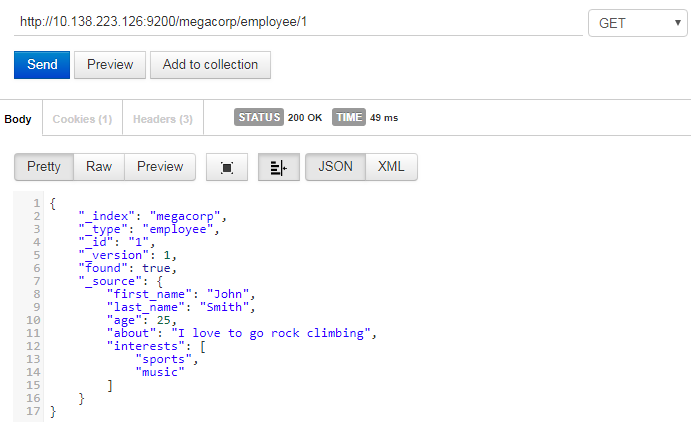The image size is (691, 445).
Task: Click "_type": "employee" line
Action: click(149, 230)
